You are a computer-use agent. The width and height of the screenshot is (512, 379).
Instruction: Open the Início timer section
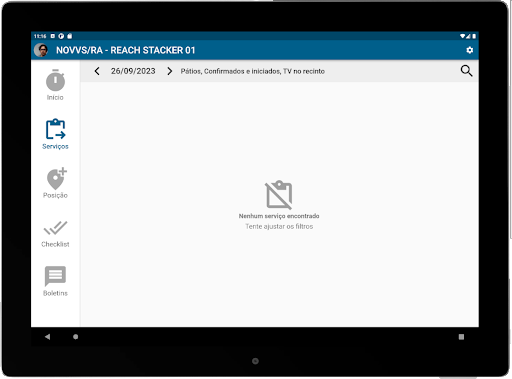pos(55,85)
